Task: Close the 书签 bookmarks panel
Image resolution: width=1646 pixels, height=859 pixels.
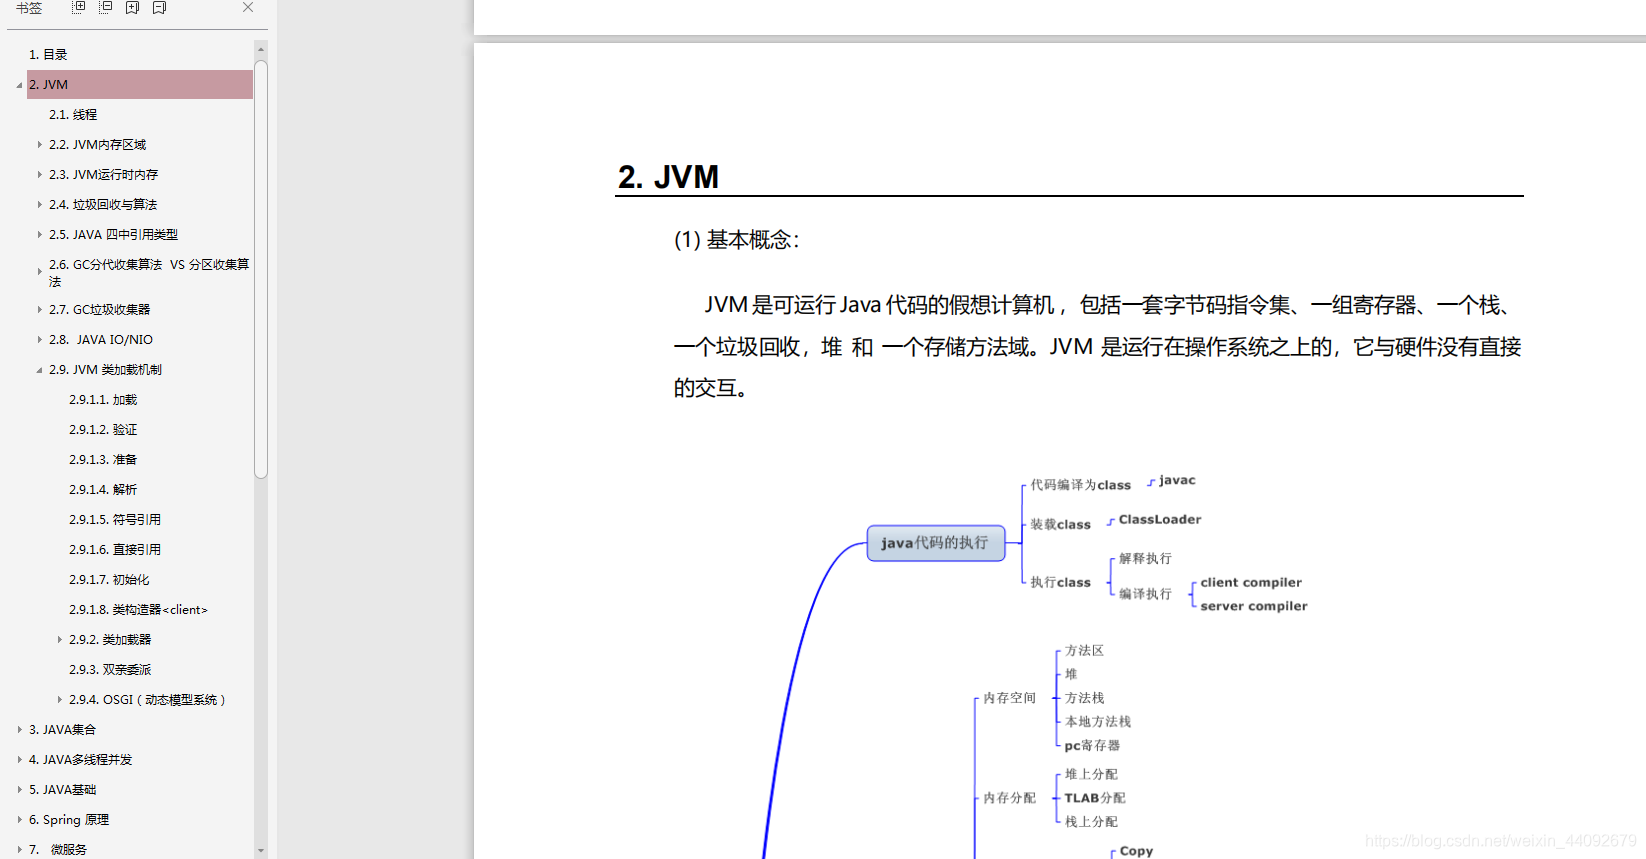Action: point(248,7)
